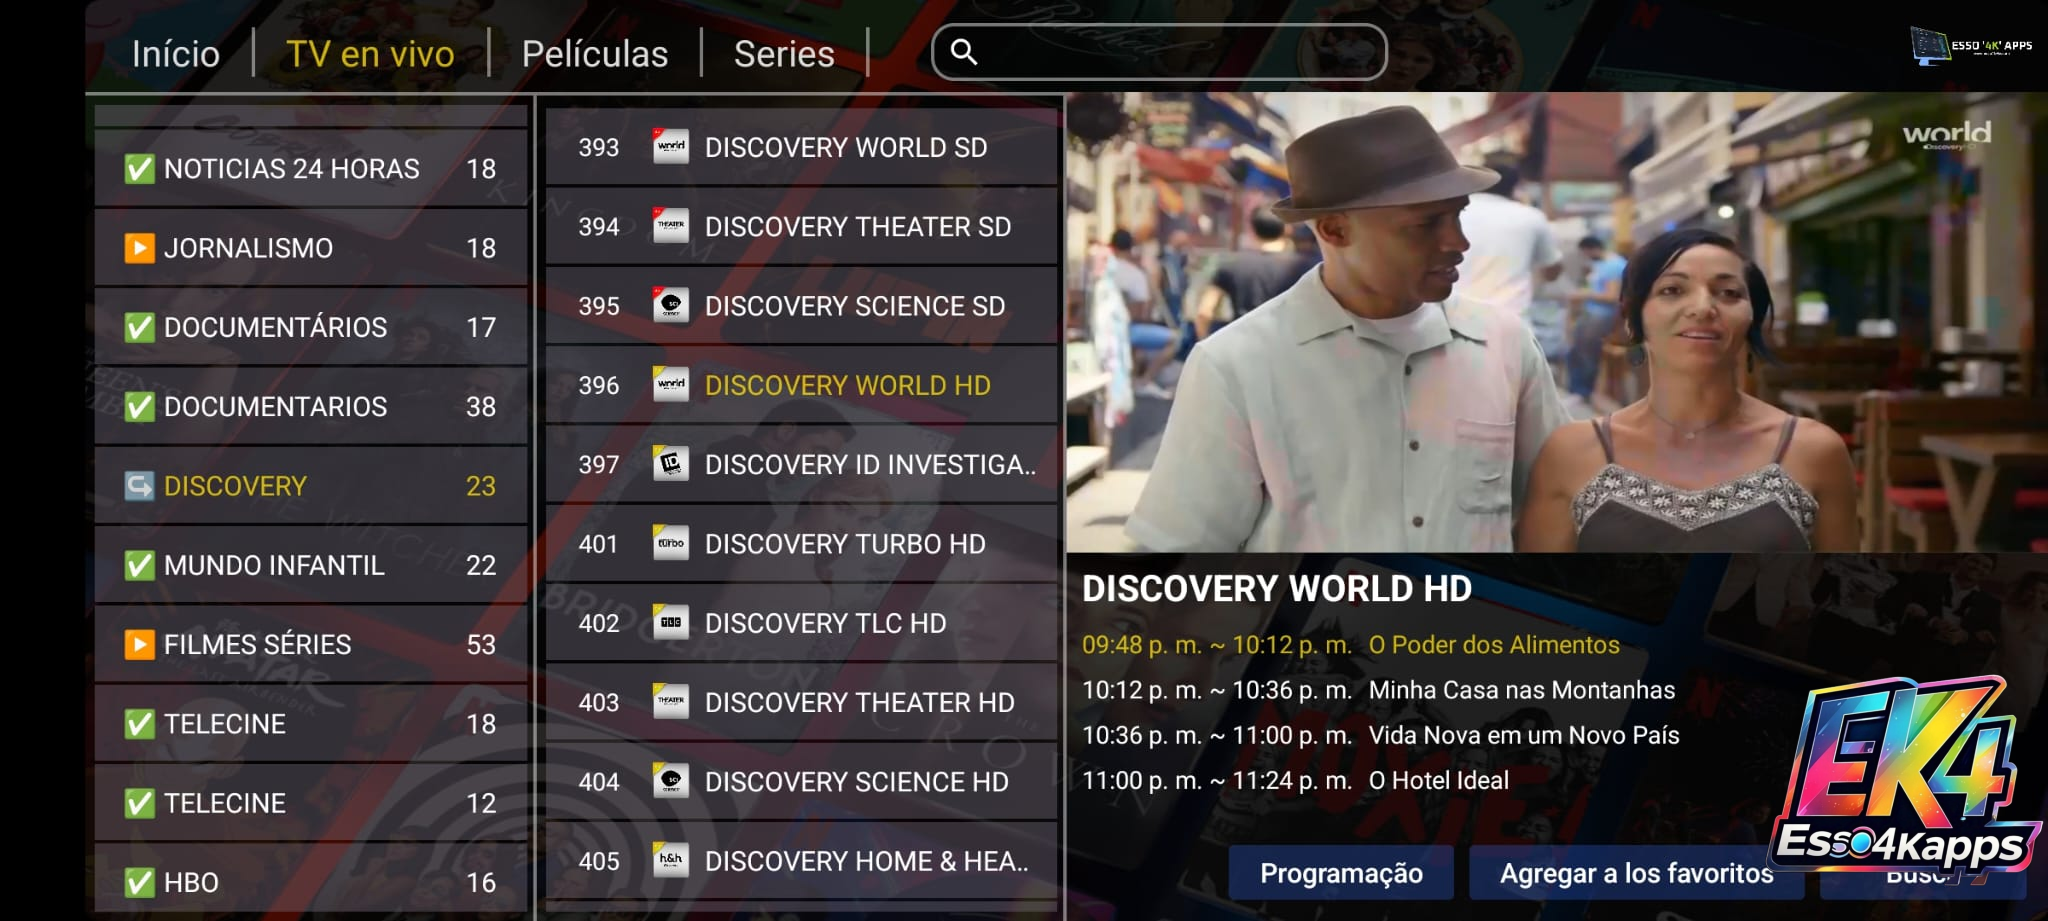Viewport: 2048px width, 921px height.
Task: Click the check icon beside the HBO category
Action: coord(139,883)
